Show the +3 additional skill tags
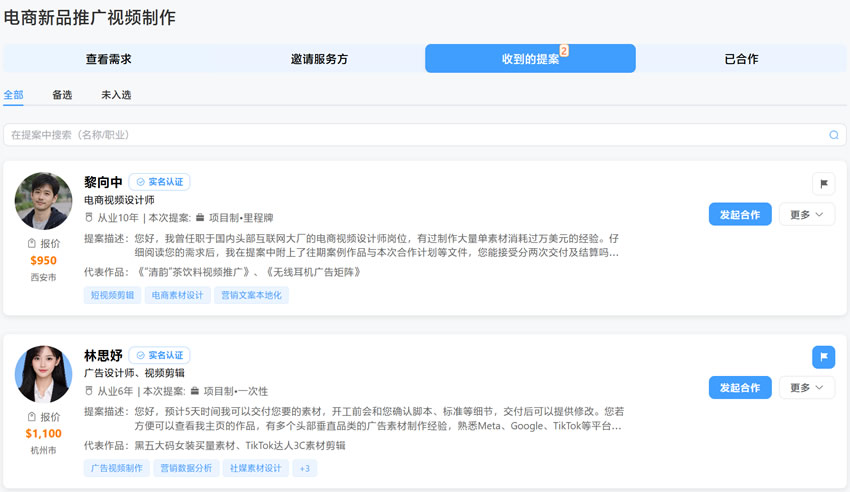The image size is (850, 492). [304, 468]
